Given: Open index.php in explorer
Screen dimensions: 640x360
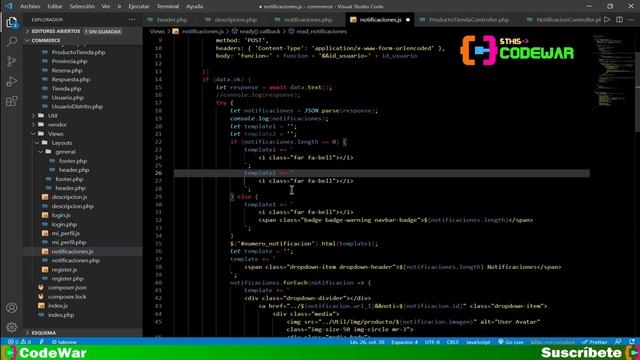Looking at the screenshot, I should [x=61, y=315].
